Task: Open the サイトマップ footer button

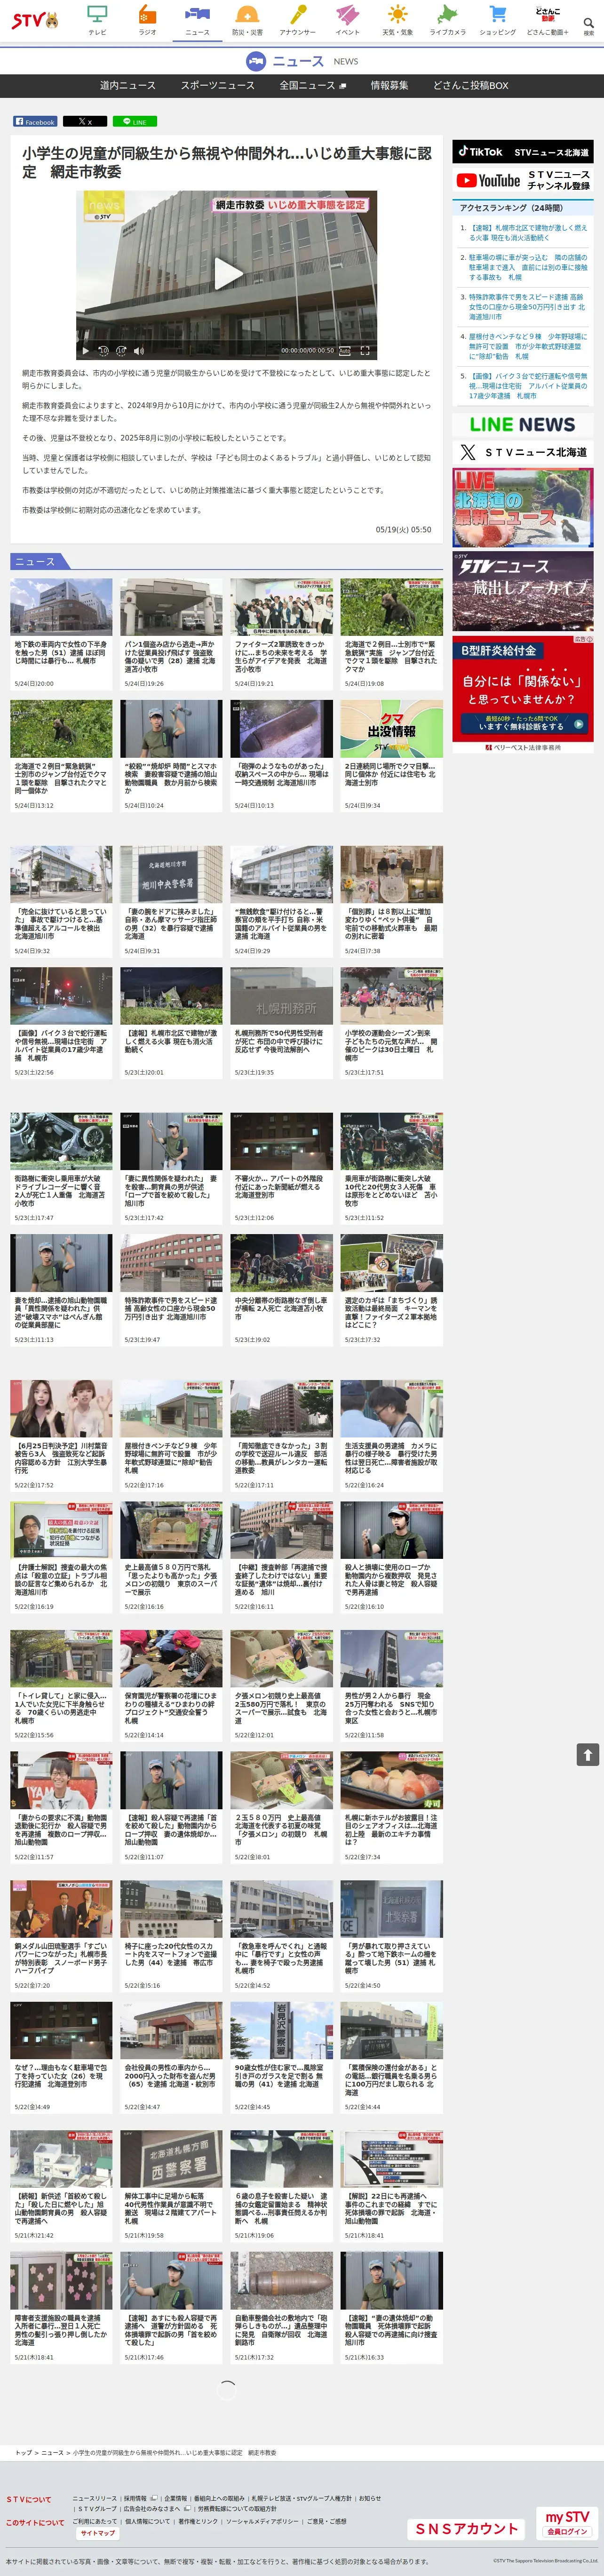Action: pyautogui.click(x=98, y=2533)
